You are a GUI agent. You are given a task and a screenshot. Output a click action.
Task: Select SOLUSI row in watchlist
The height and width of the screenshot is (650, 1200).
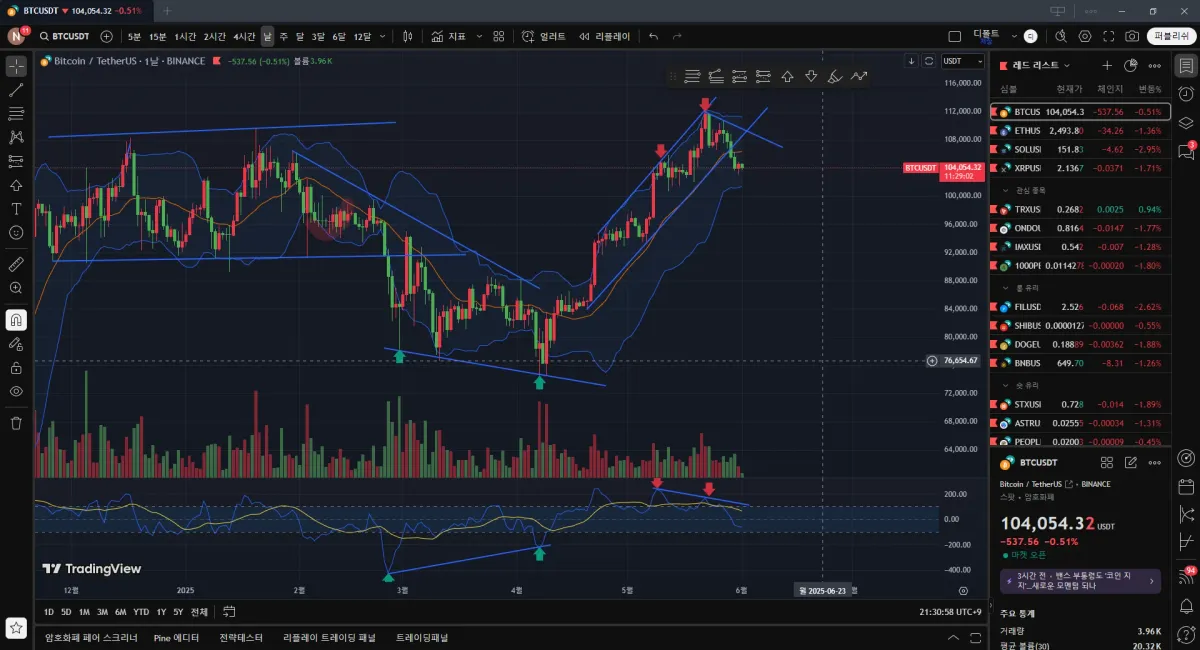coord(1080,149)
